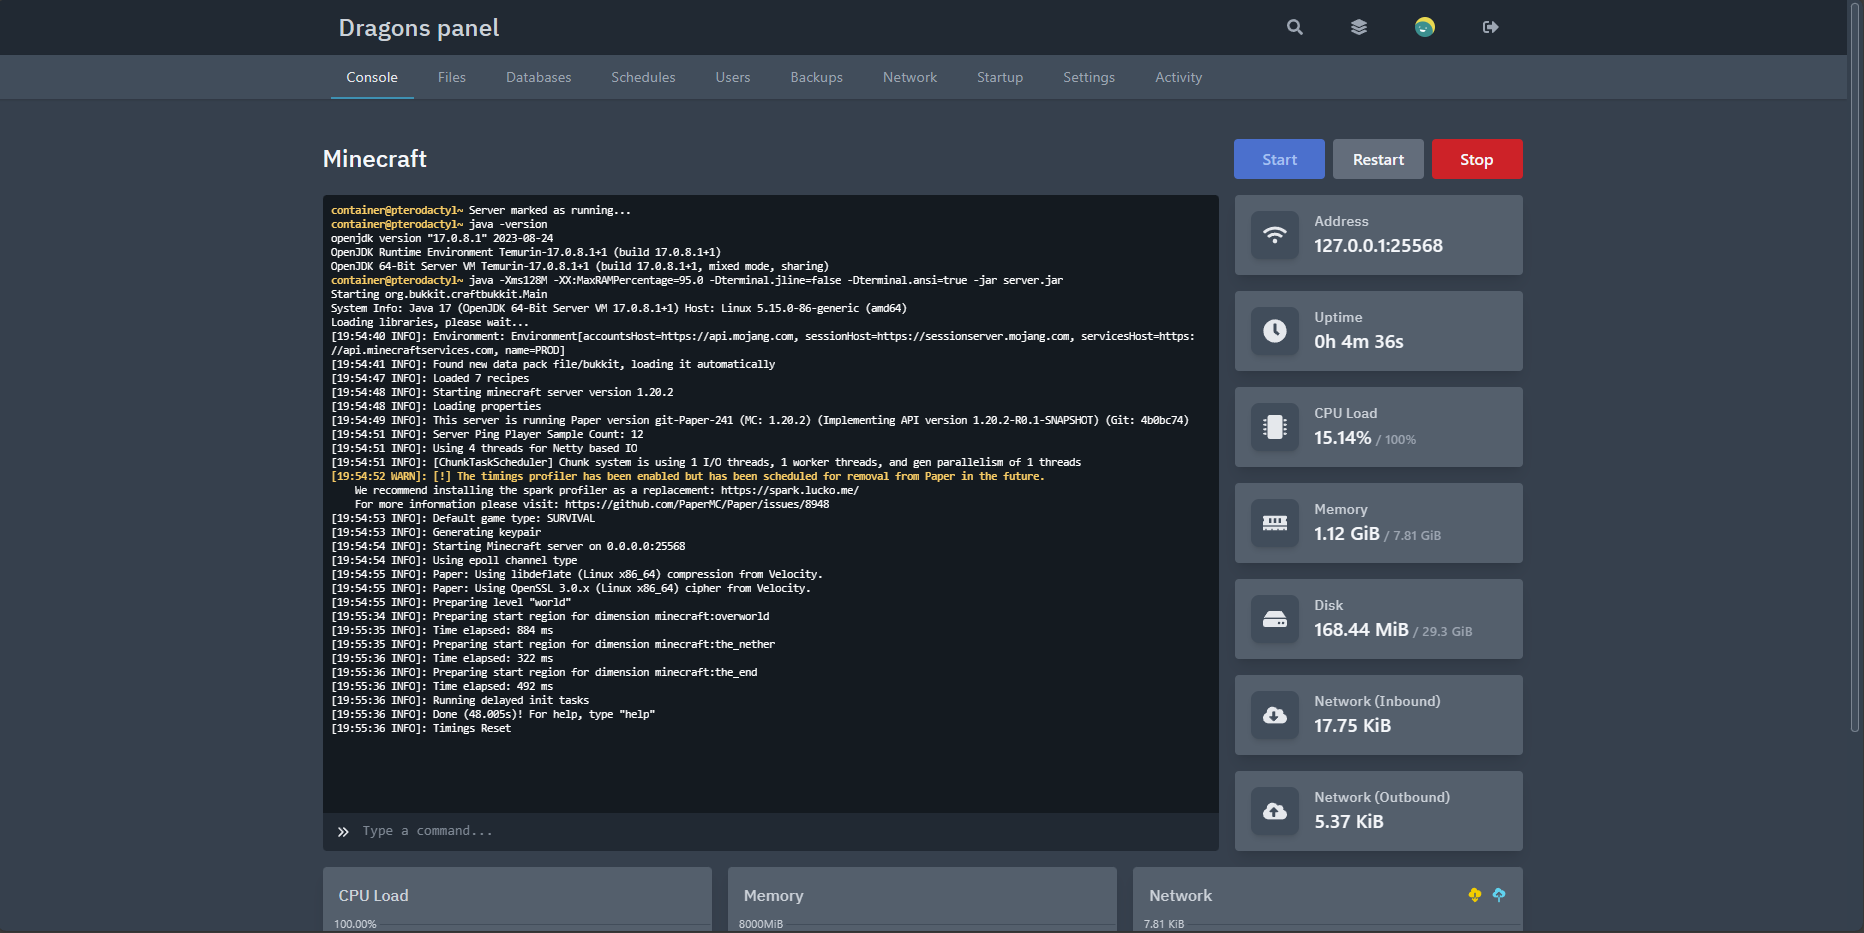Focus the Type a command input
The height and width of the screenshot is (933, 1864).
pyautogui.click(x=770, y=832)
